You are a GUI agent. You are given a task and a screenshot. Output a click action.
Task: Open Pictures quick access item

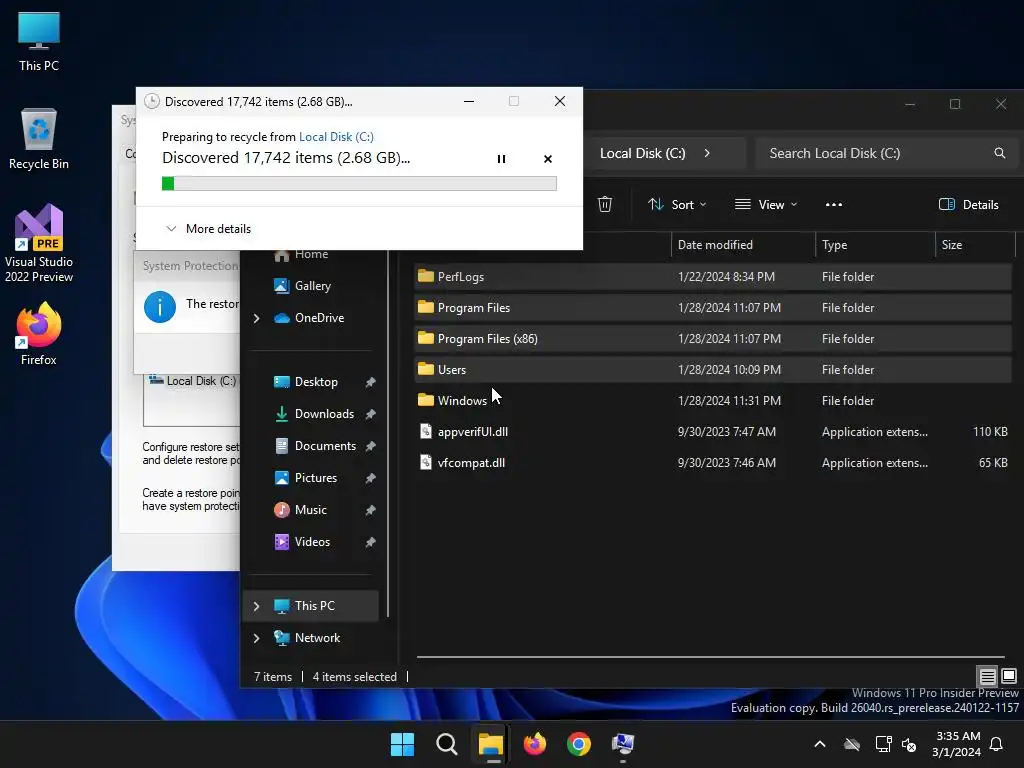(x=305, y=477)
